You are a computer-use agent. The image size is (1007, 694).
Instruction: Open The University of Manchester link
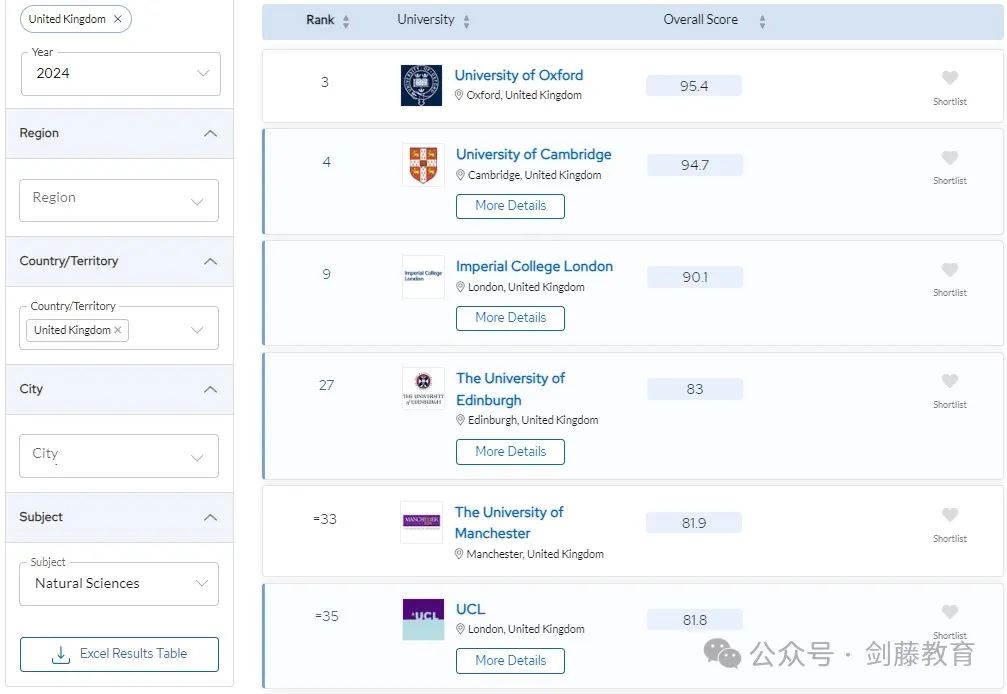click(509, 523)
